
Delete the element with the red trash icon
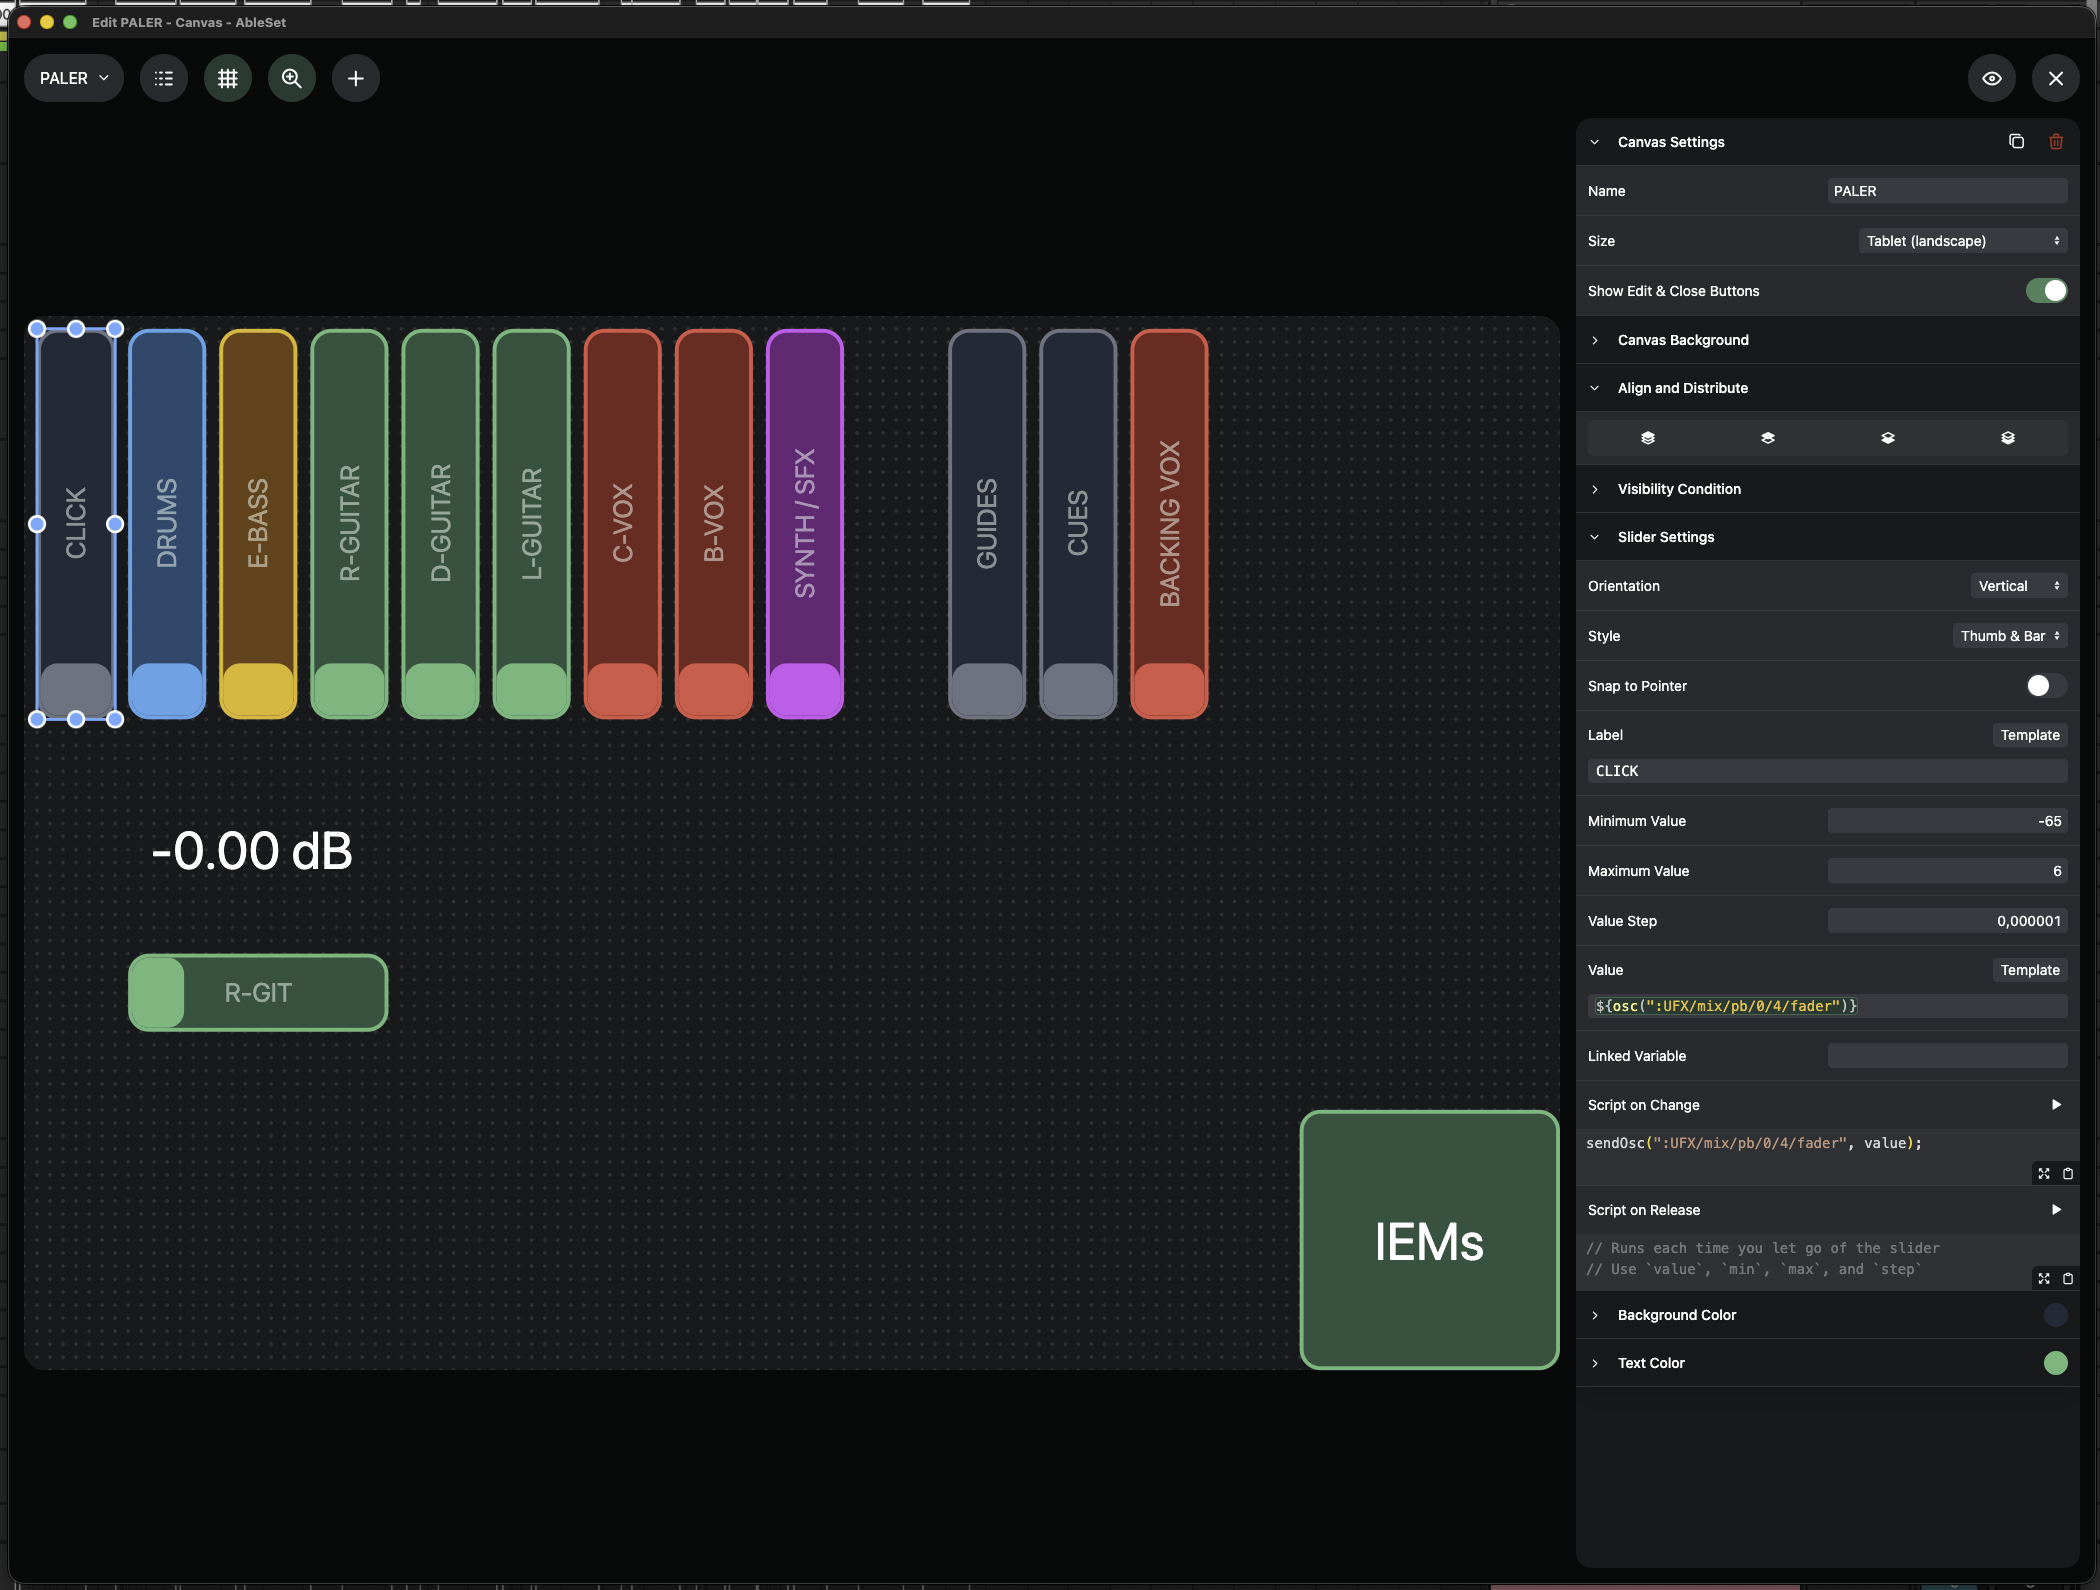click(2056, 142)
